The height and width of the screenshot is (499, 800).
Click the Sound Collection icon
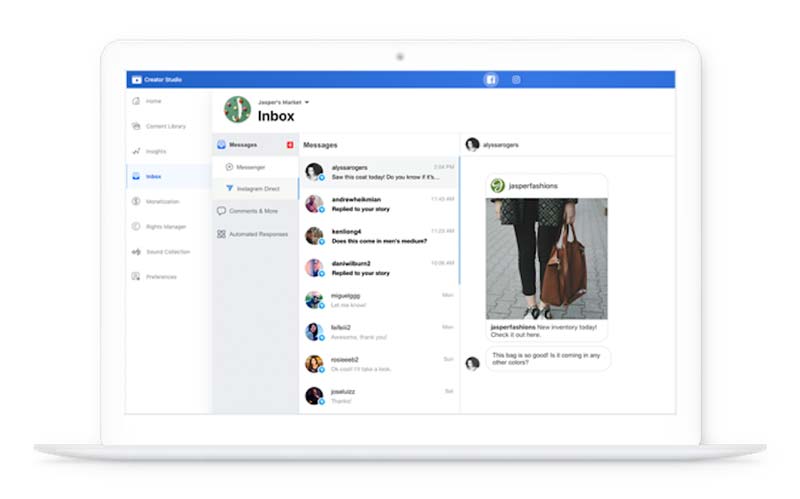click(136, 252)
